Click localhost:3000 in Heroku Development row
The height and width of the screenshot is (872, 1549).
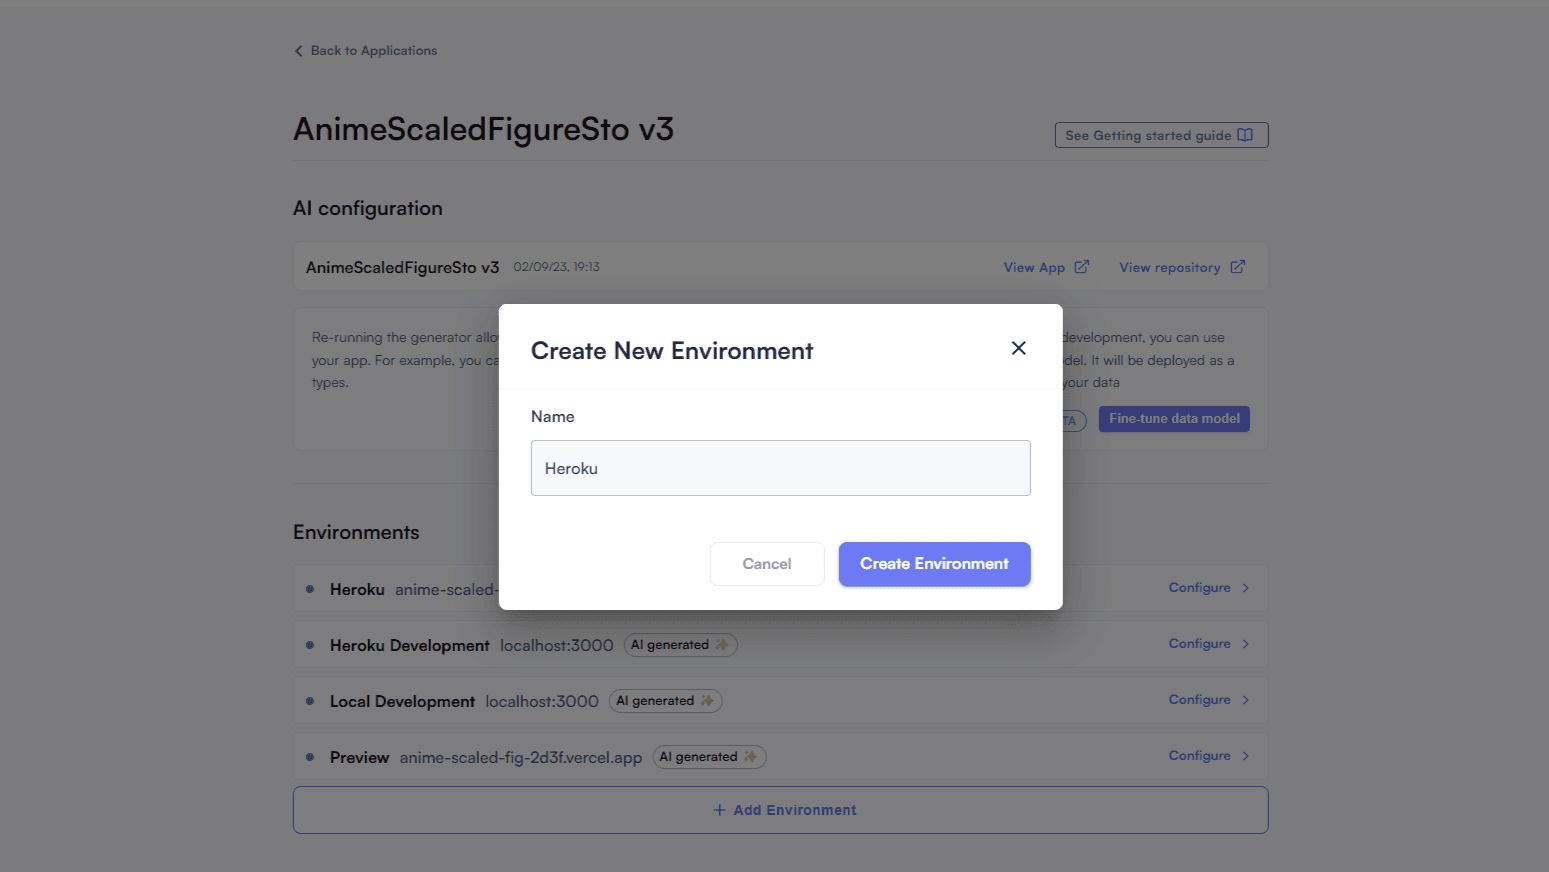pyautogui.click(x=557, y=646)
